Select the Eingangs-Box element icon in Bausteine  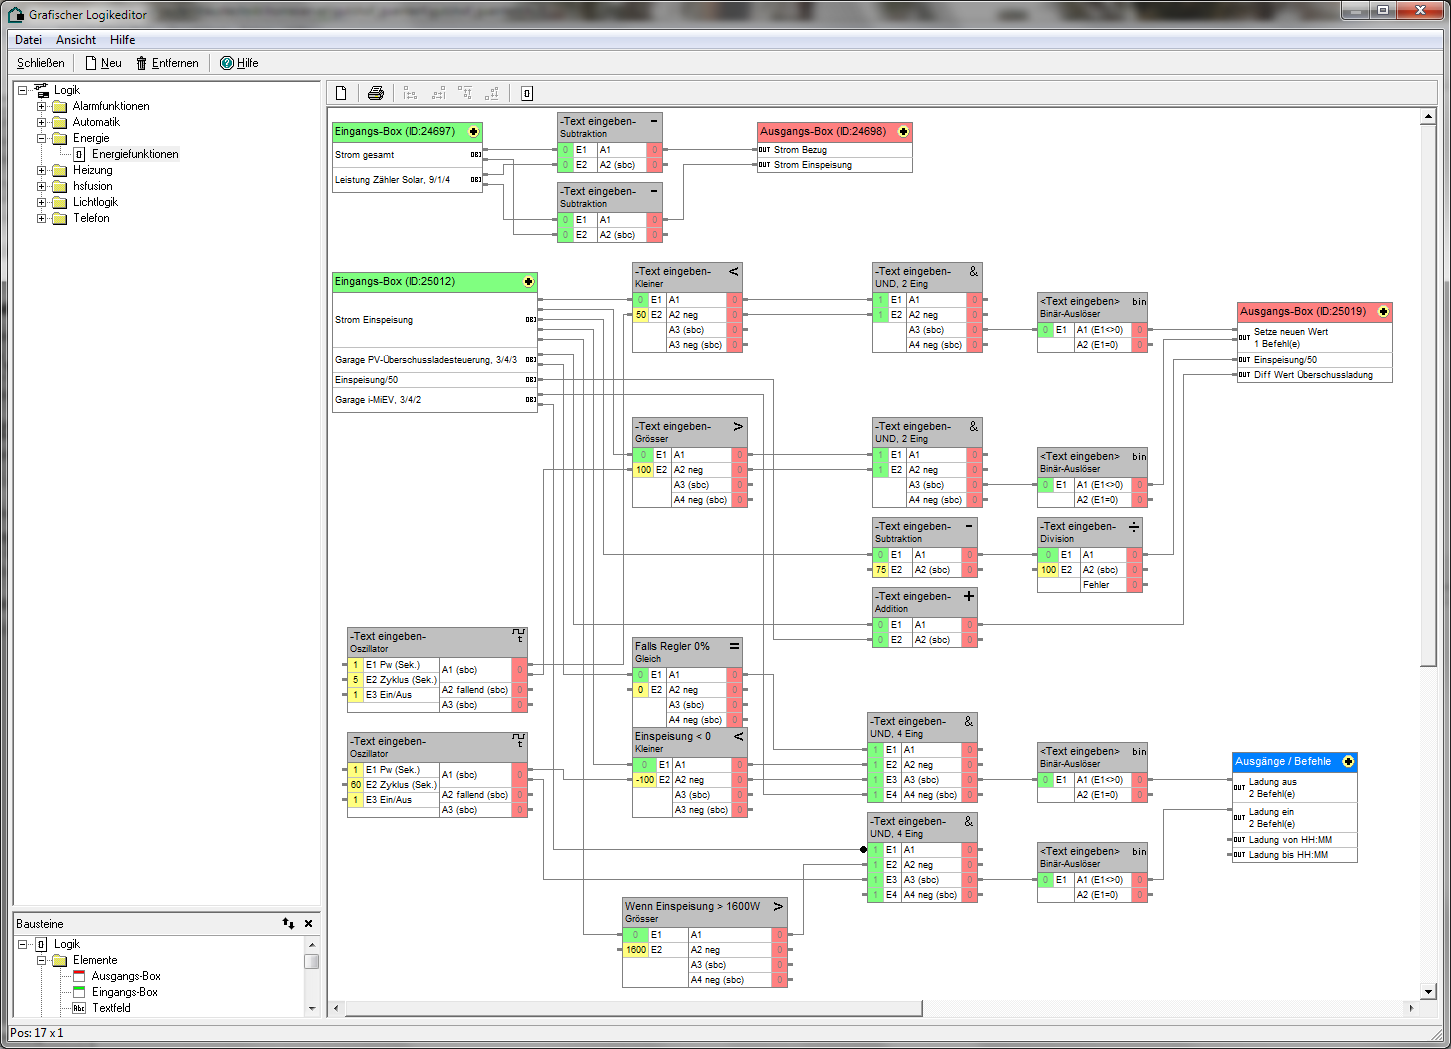(79, 992)
